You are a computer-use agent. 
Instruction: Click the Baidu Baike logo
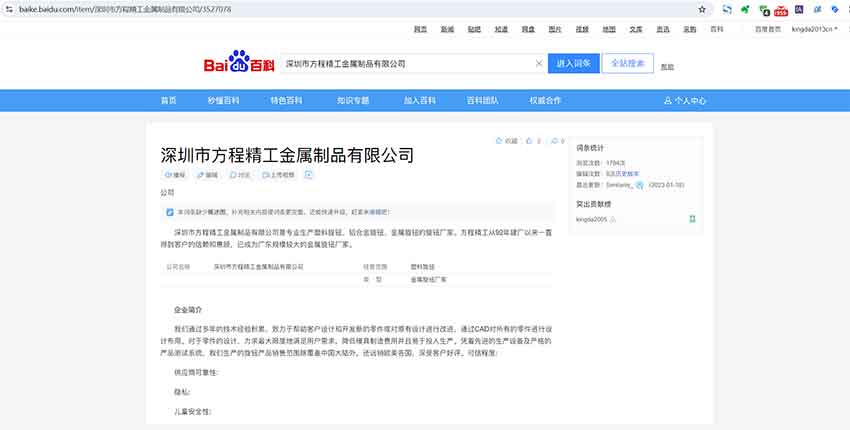tap(239, 62)
